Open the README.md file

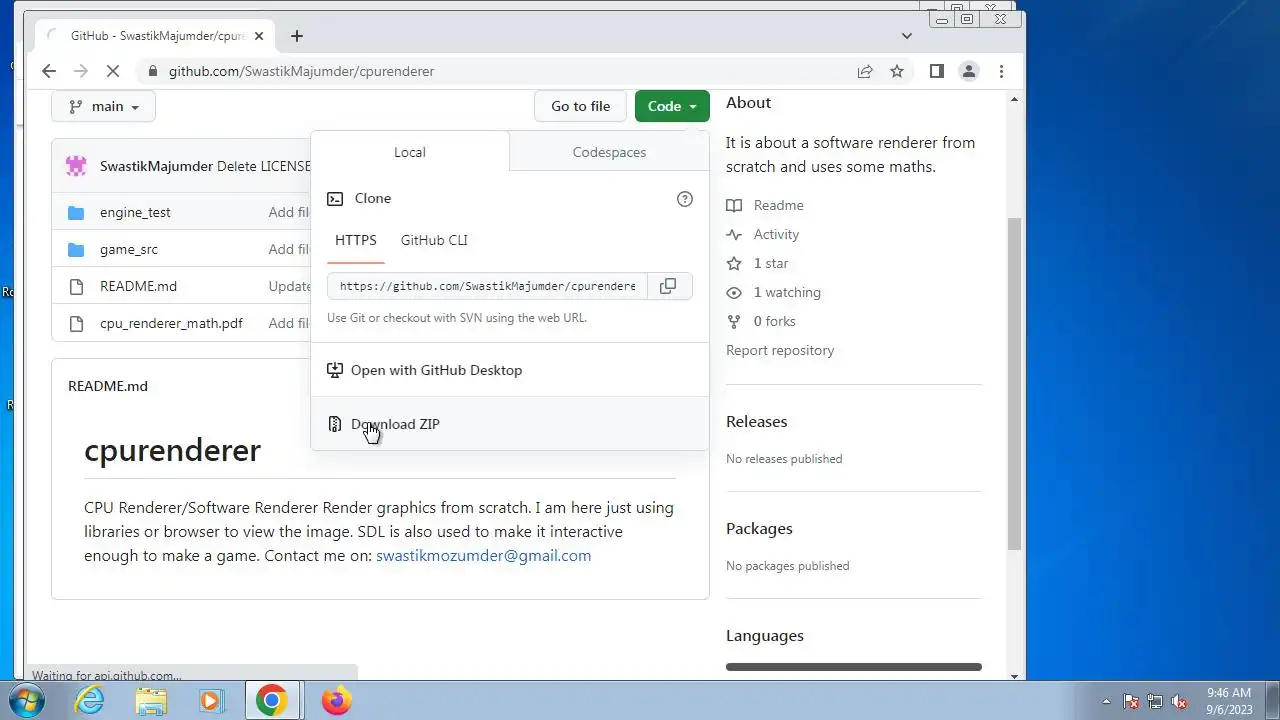[x=138, y=286]
